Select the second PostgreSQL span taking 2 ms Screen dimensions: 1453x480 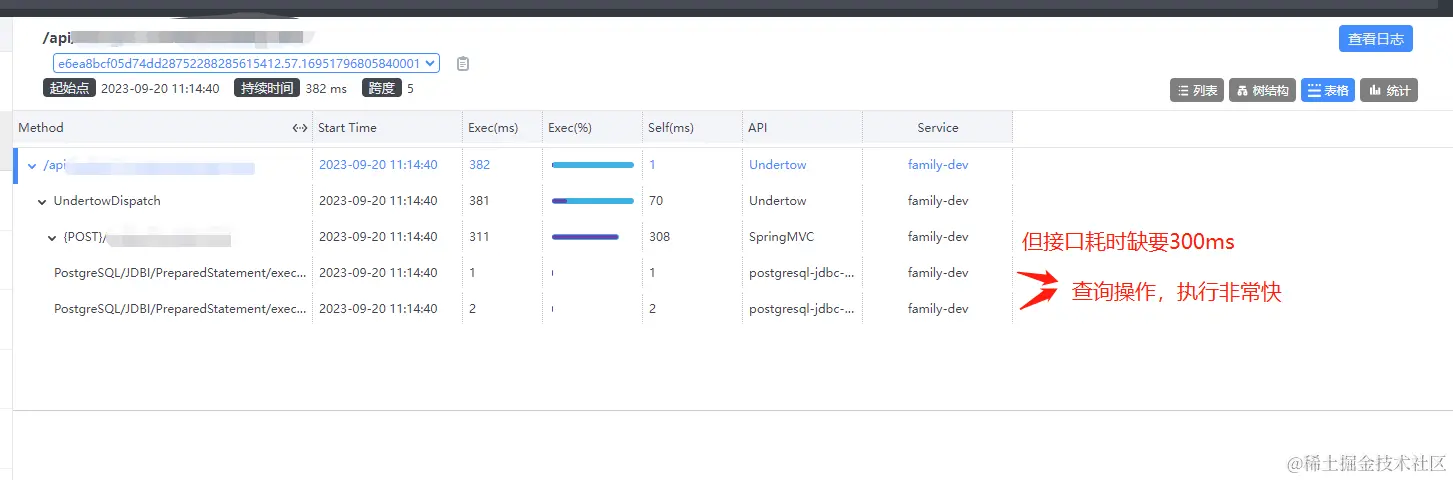click(x=180, y=309)
